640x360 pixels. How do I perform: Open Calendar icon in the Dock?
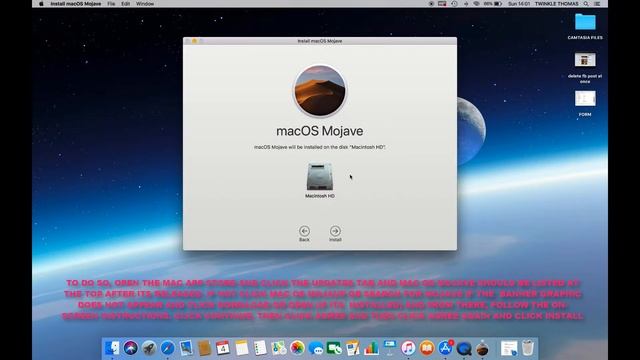coord(223,348)
